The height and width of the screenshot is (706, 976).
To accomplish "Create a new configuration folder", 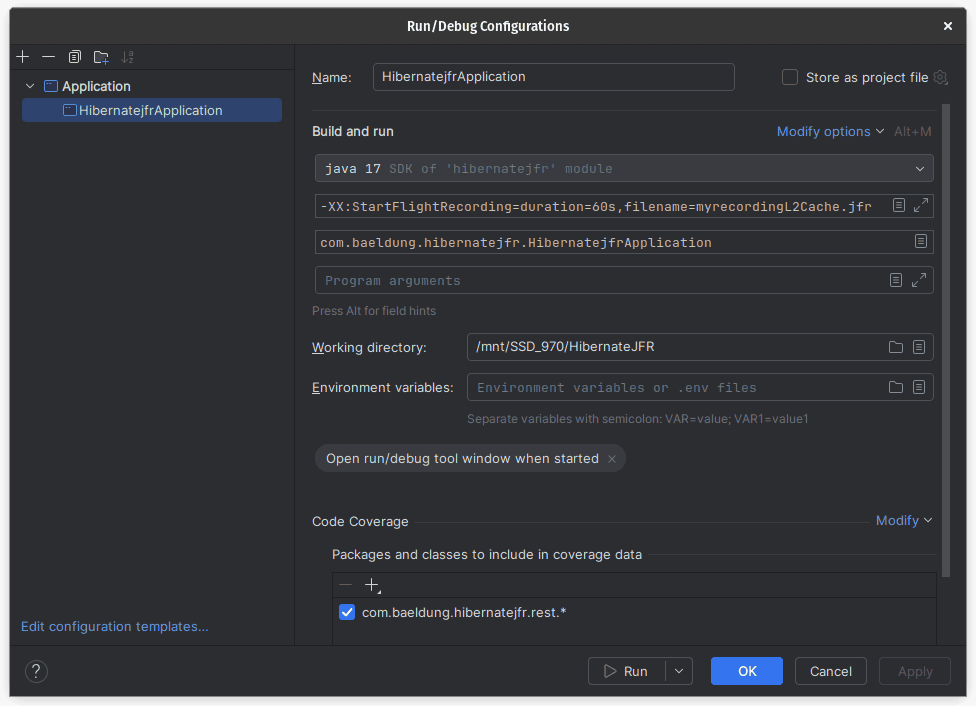I will point(101,57).
